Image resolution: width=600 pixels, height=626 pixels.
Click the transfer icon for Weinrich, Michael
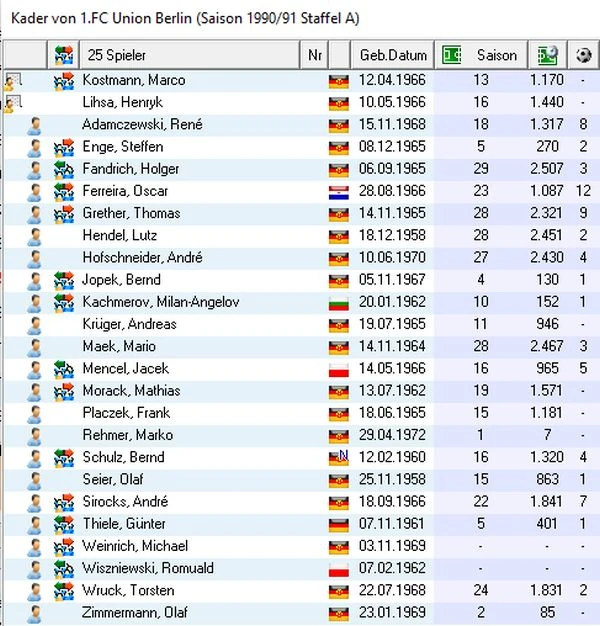[x=64, y=547]
